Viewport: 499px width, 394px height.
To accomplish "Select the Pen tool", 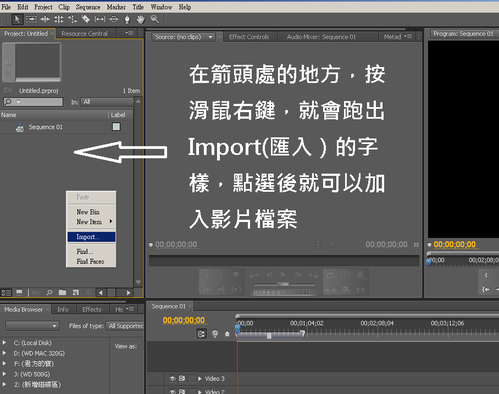I will click(x=127, y=19).
